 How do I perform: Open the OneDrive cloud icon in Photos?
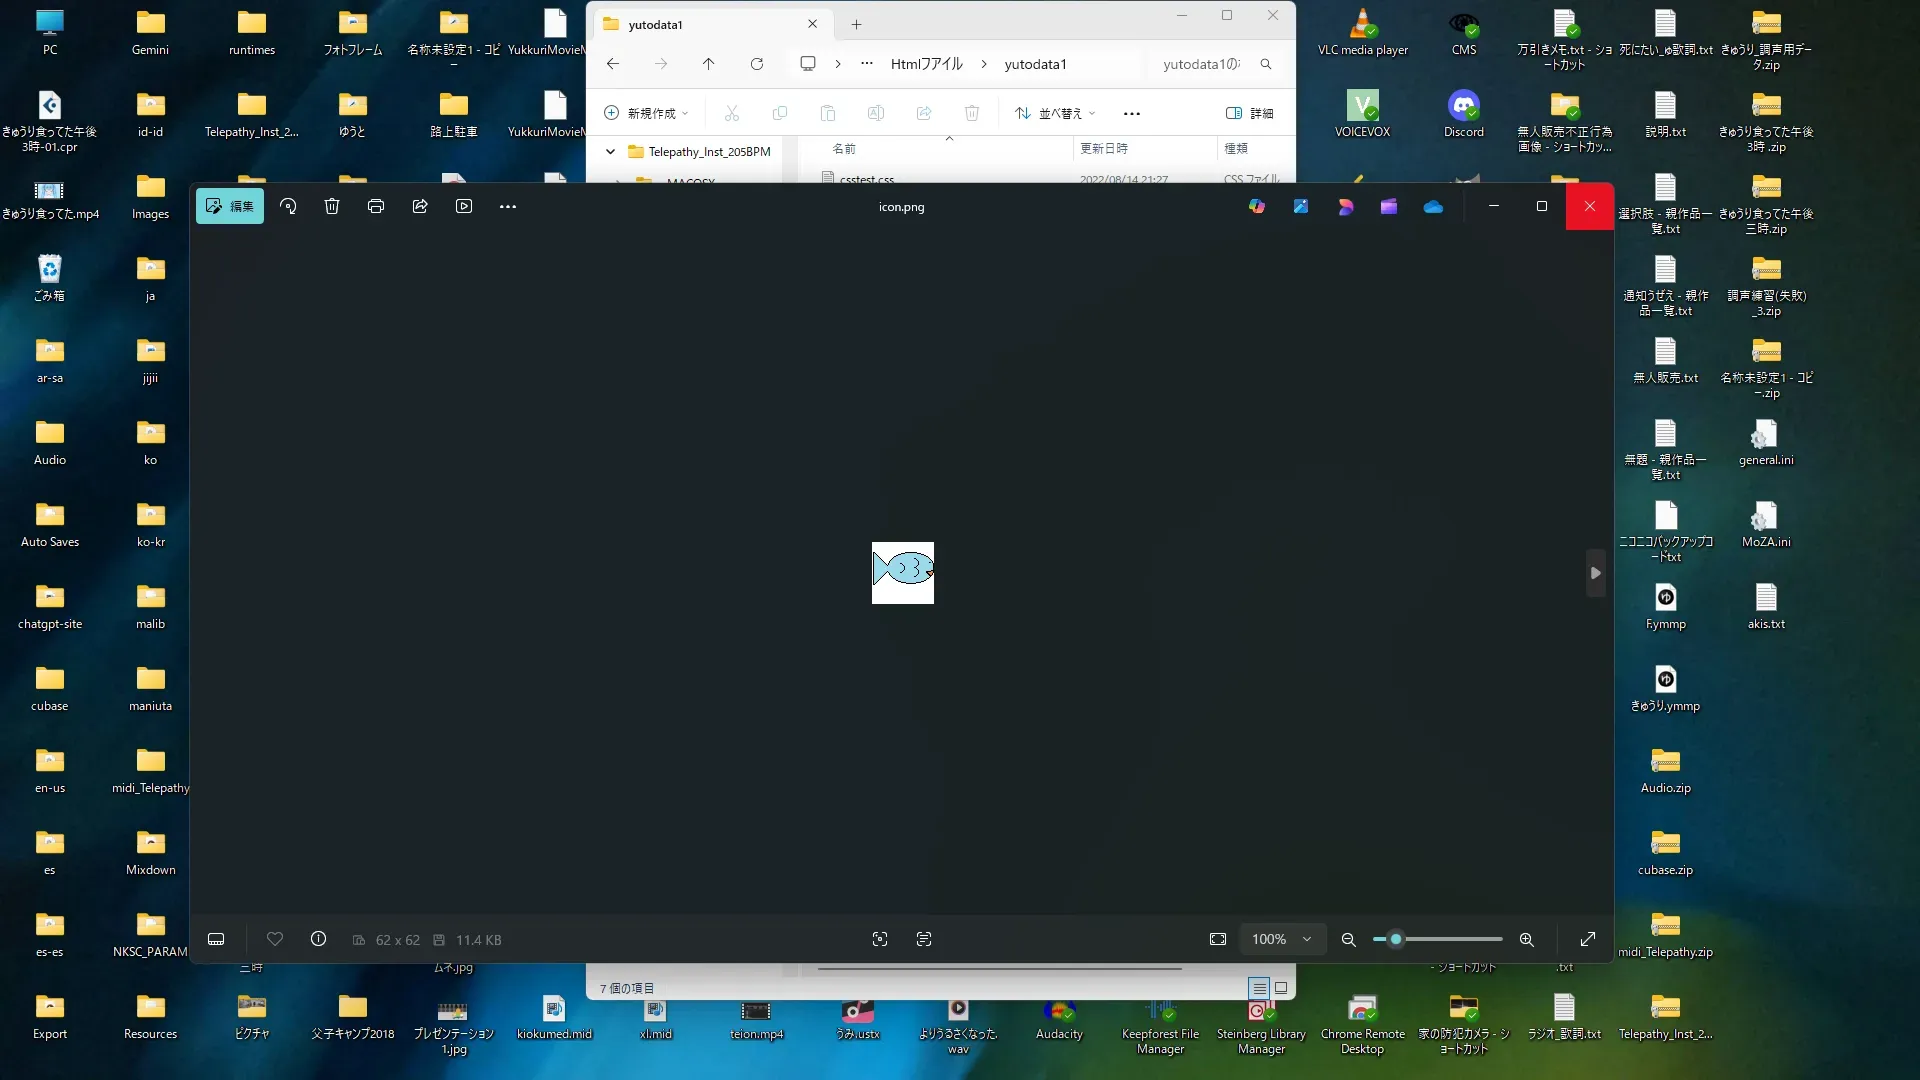1433,206
